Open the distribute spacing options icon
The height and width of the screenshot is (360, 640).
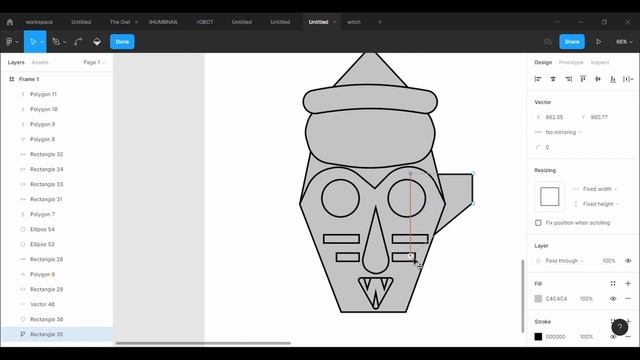coord(628,79)
